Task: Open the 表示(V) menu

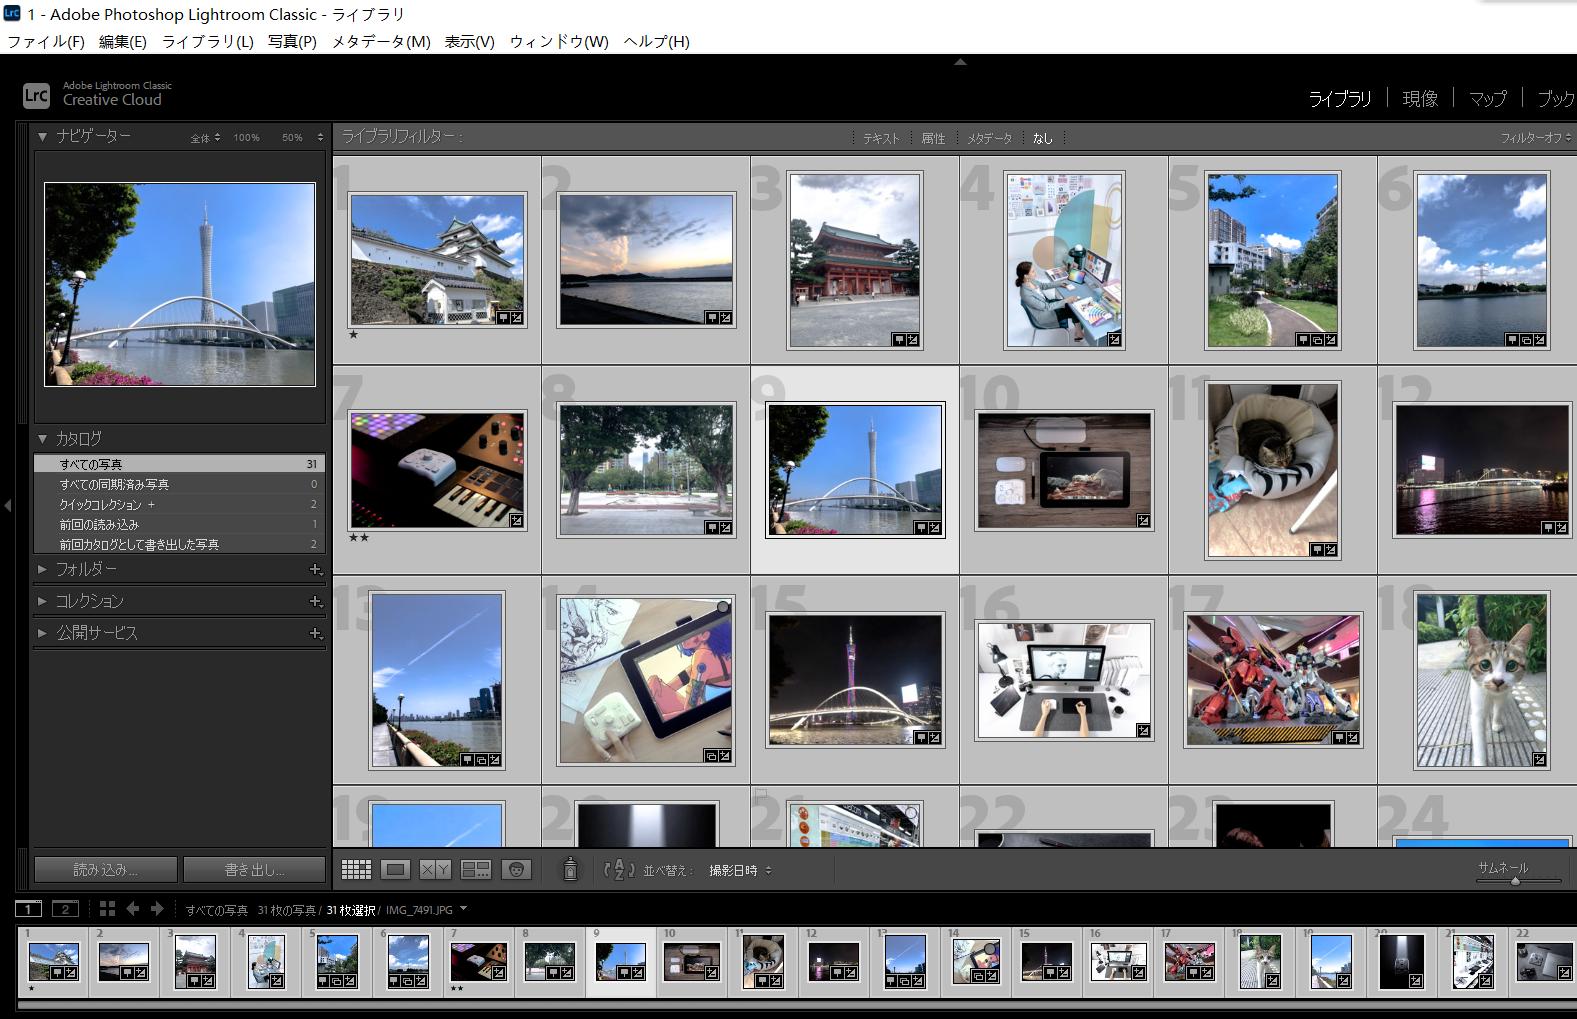Action: click(470, 41)
